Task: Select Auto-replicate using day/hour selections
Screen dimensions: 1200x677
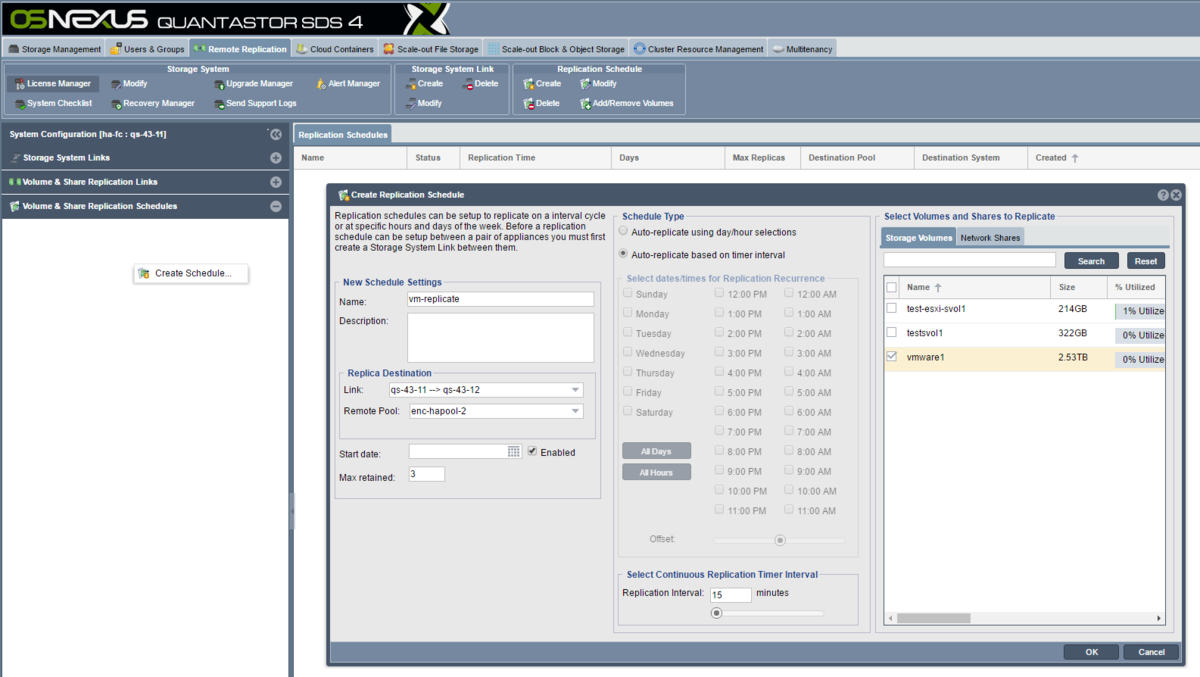Action: coord(625,233)
